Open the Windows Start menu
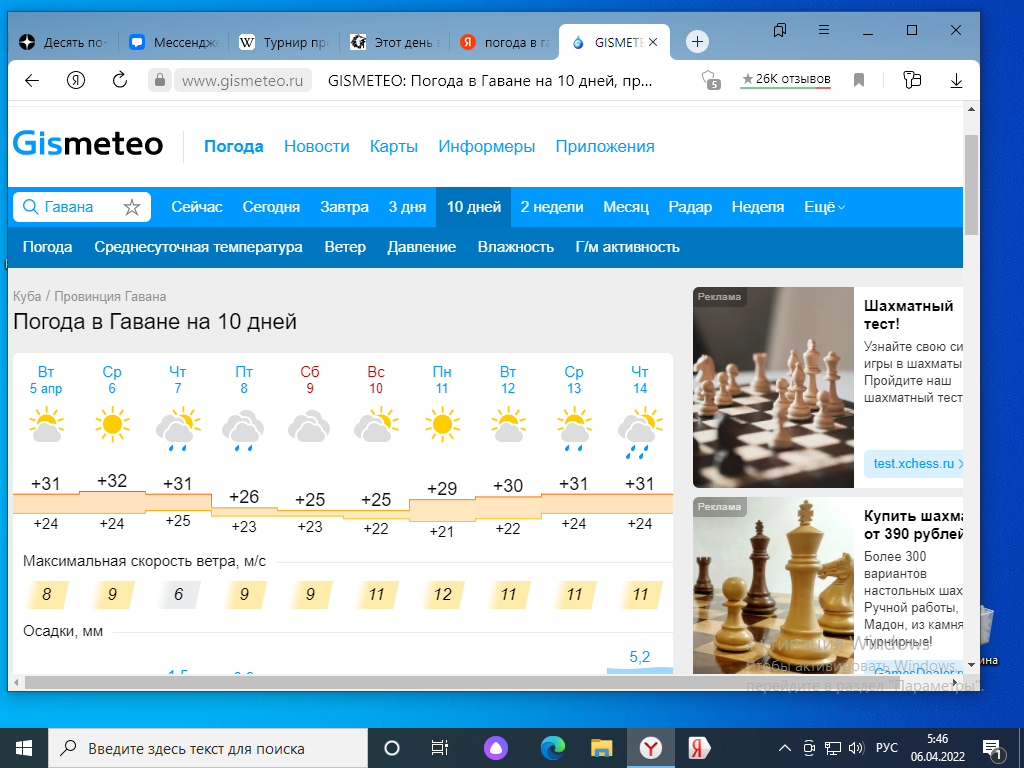The width and height of the screenshot is (1024, 768). 24,748
